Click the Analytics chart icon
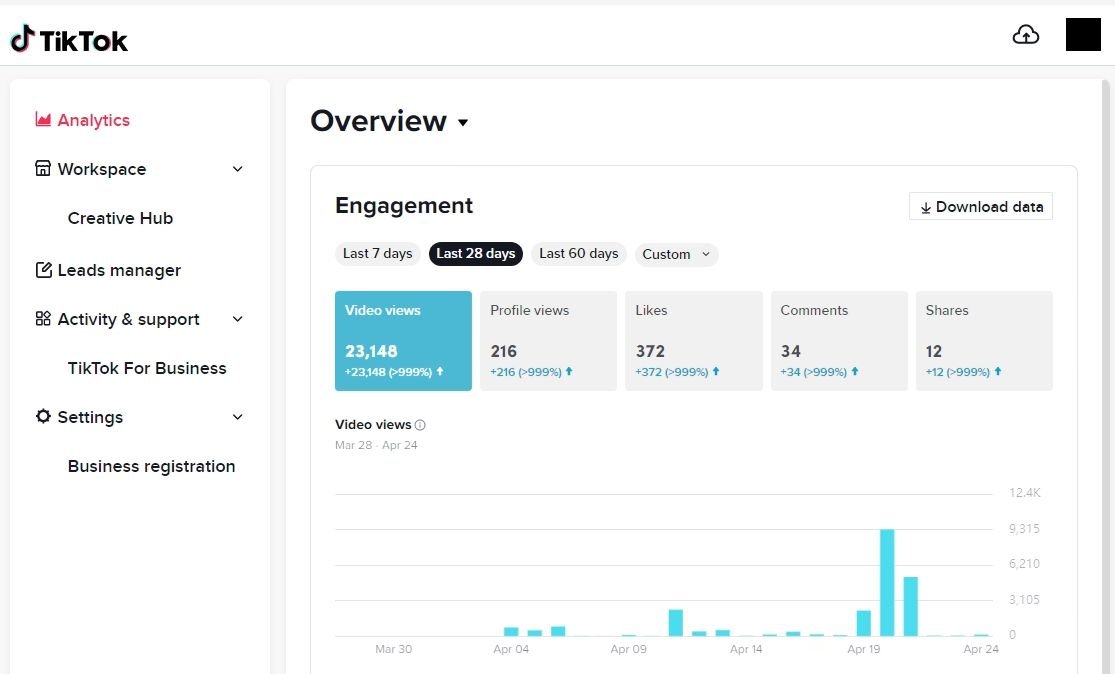 click(x=43, y=119)
